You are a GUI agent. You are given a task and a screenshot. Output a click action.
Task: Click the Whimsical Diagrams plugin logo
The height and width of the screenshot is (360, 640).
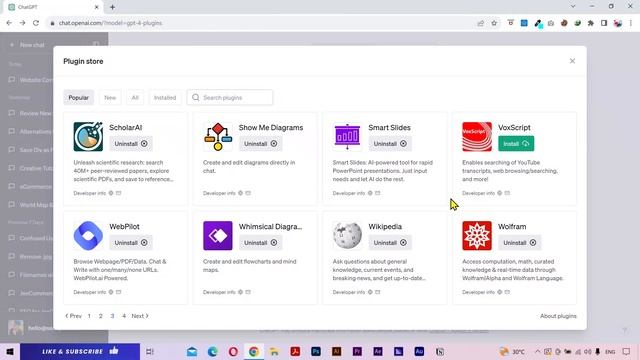pos(218,236)
